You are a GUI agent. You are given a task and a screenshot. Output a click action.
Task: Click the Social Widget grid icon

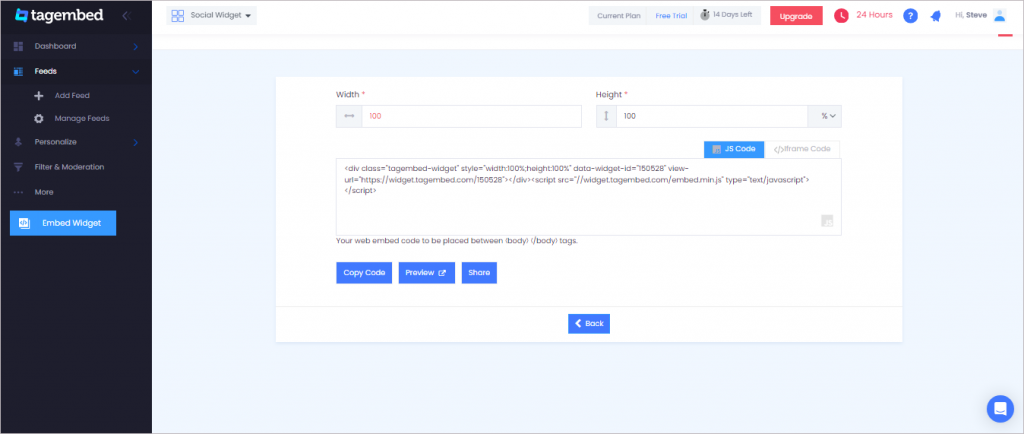[178, 16]
